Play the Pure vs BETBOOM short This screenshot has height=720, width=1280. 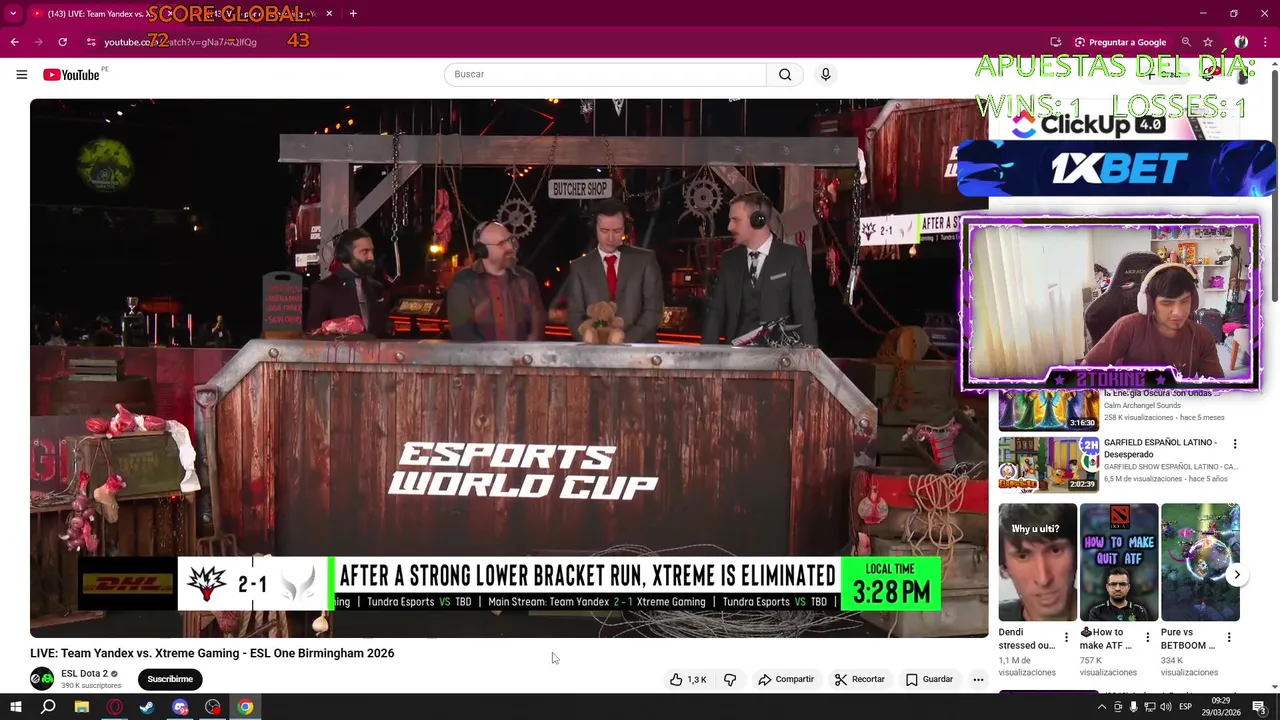[x=1200, y=562]
